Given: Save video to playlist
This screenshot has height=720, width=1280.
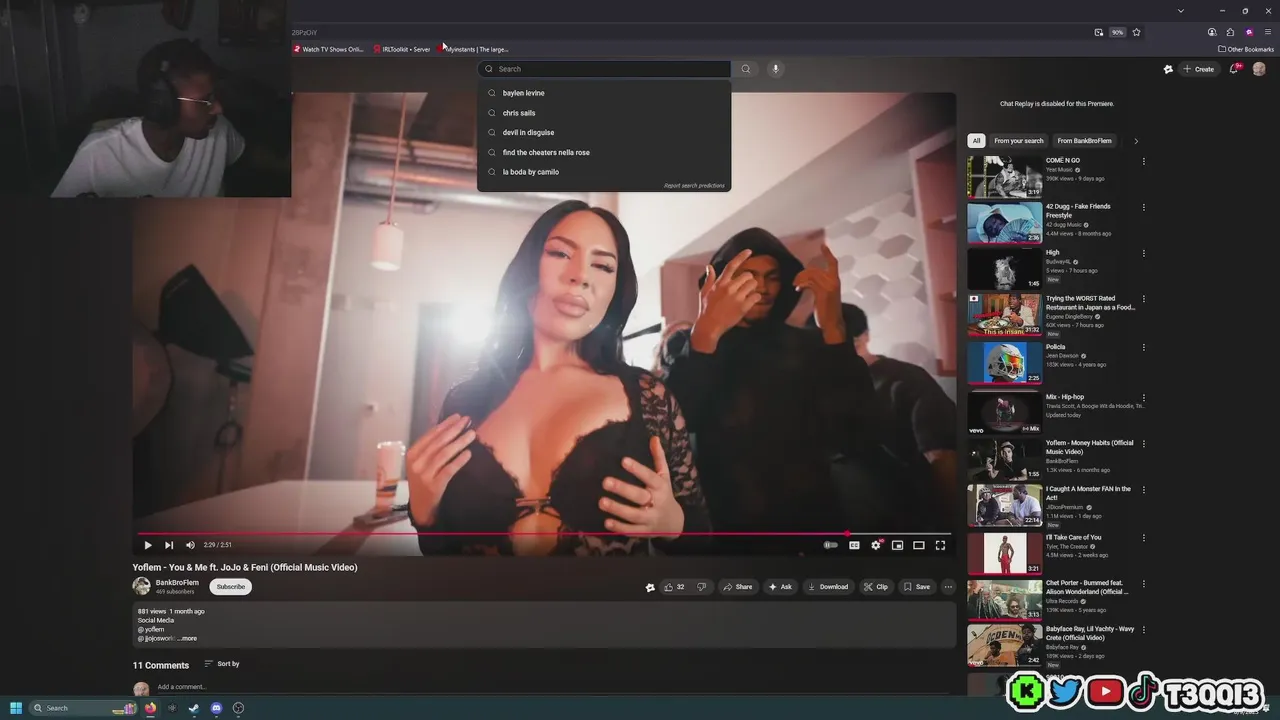Looking at the screenshot, I should 916,587.
